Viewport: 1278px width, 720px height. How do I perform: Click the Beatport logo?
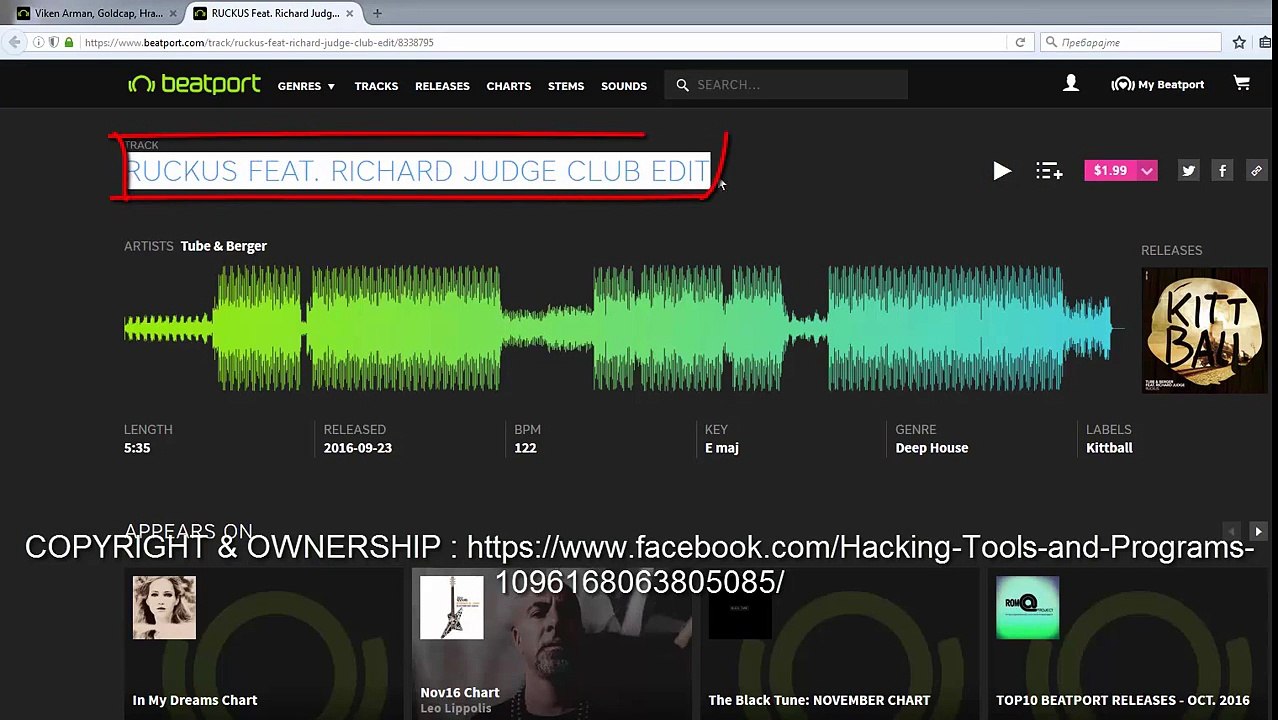click(x=194, y=84)
